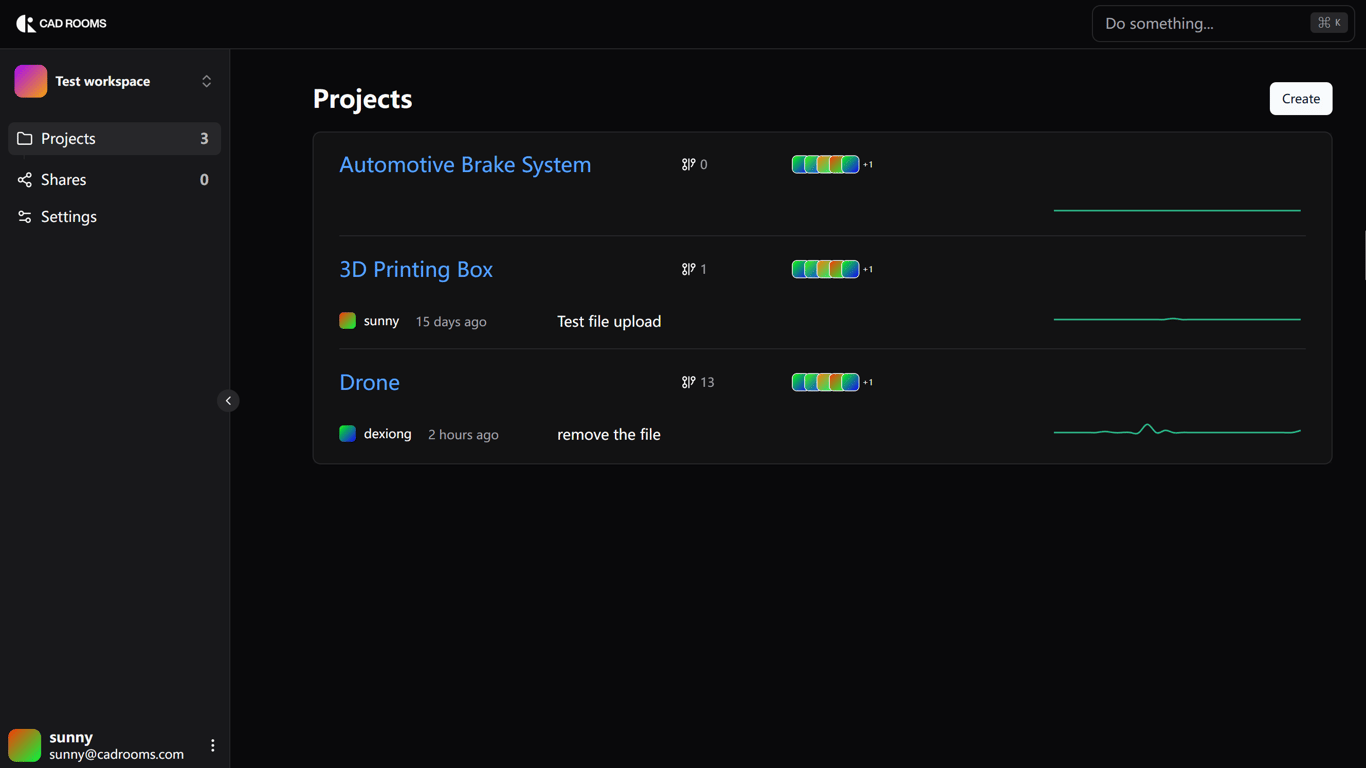Screen dimensions: 1366x768
Task: Click the Test workspace gradient avatar
Action: (31, 81)
